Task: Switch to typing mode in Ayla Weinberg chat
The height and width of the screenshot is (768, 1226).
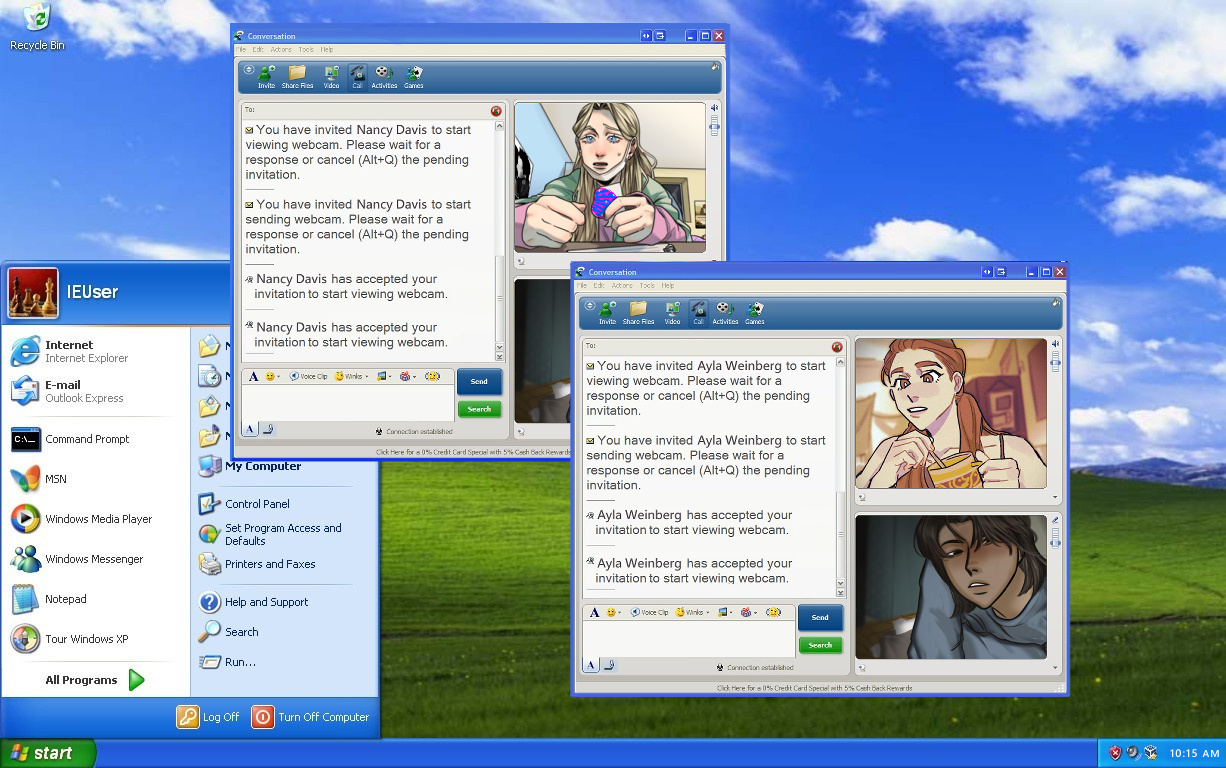Action: click(592, 665)
